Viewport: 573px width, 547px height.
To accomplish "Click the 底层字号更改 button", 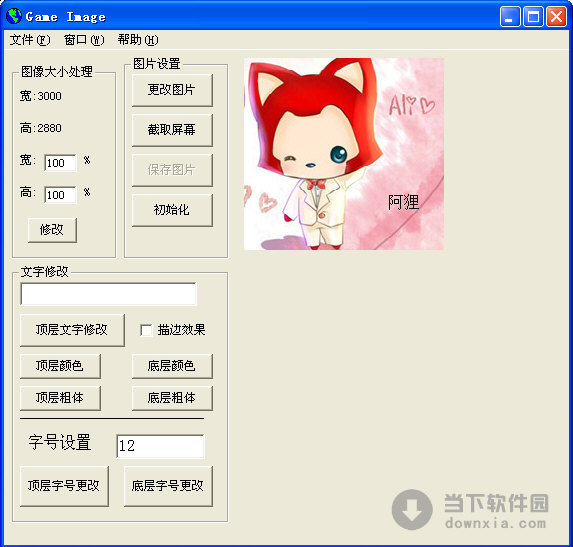I will tap(168, 486).
